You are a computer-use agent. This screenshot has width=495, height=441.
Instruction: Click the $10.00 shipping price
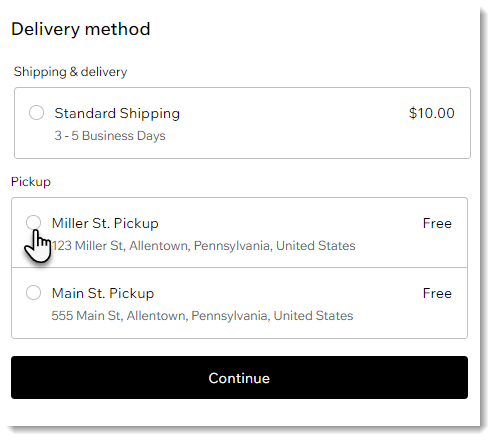point(432,113)
